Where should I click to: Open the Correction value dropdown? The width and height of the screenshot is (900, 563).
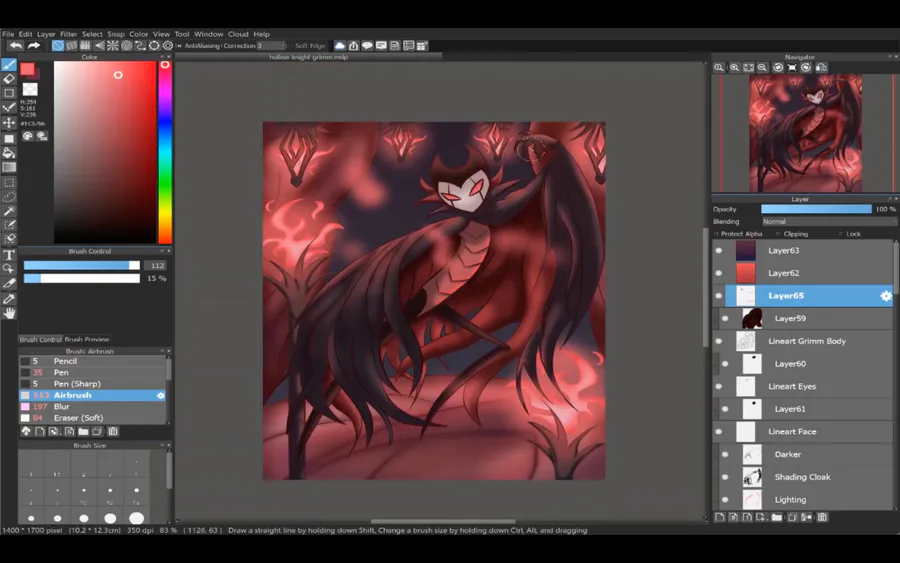(271, 45)
